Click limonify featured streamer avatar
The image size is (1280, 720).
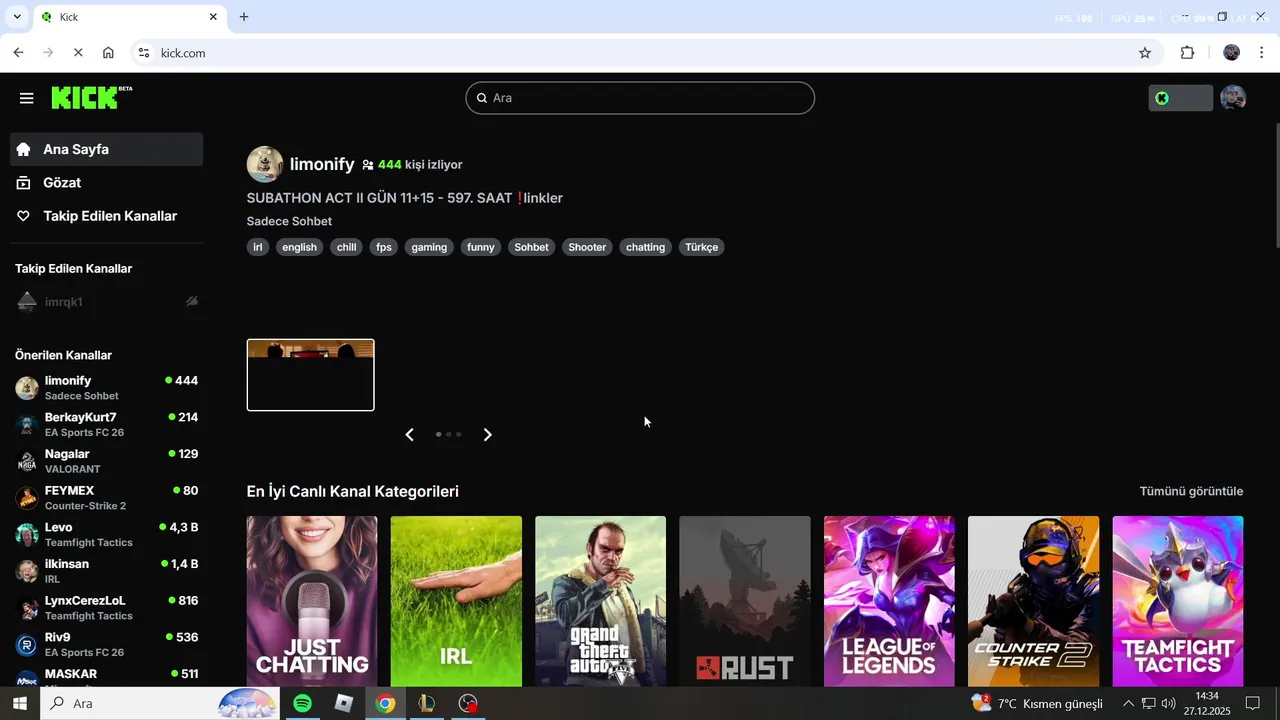coord(265,164)
